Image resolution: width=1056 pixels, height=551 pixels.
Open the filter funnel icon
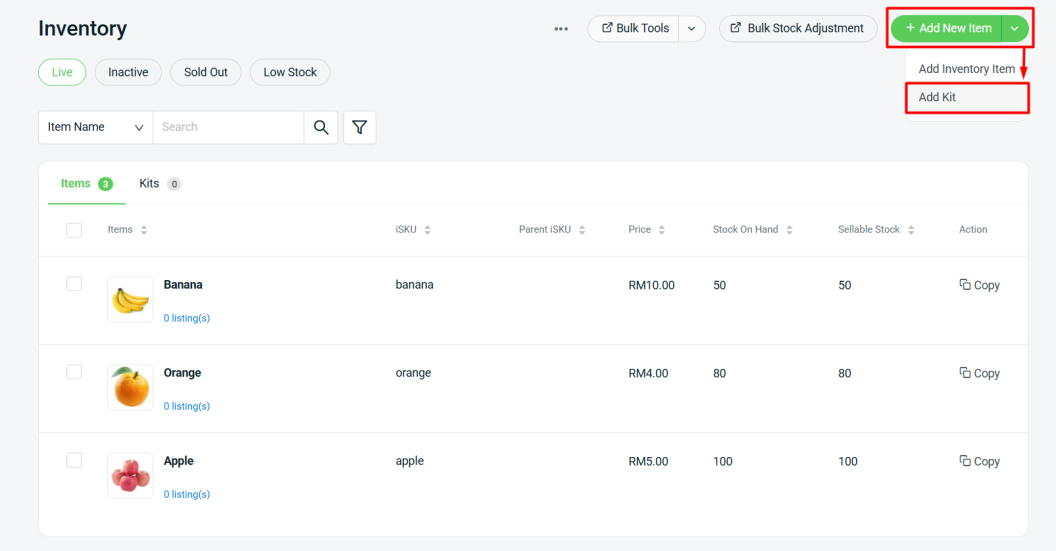tap(360, 127)
